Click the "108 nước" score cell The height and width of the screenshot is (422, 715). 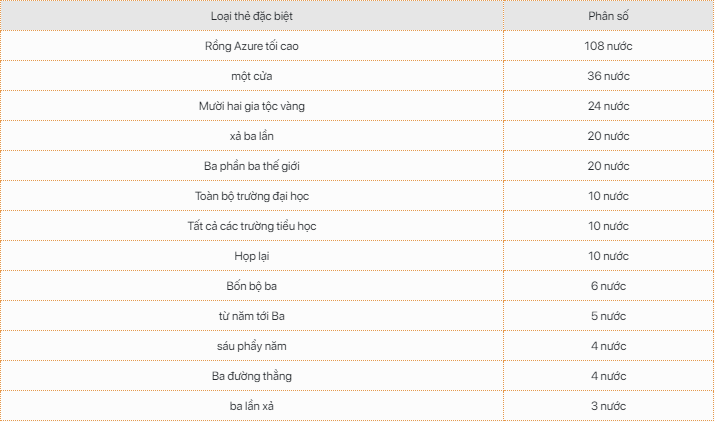tap(608, 46)
